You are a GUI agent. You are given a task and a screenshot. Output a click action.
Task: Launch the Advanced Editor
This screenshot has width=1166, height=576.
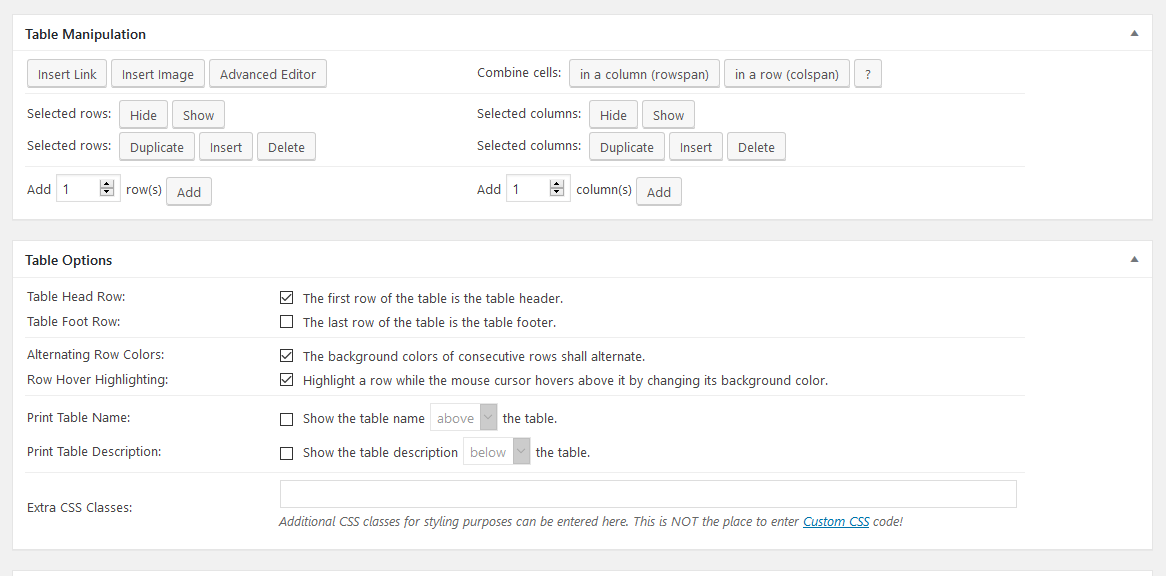pos(267,73)
